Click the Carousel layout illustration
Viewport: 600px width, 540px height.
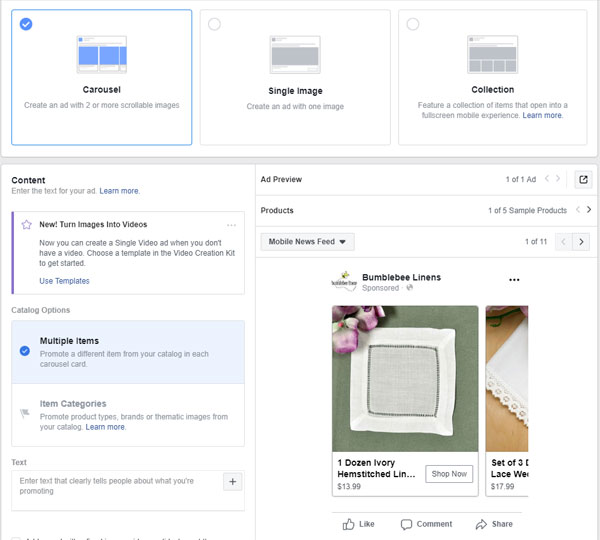(102, 54)
